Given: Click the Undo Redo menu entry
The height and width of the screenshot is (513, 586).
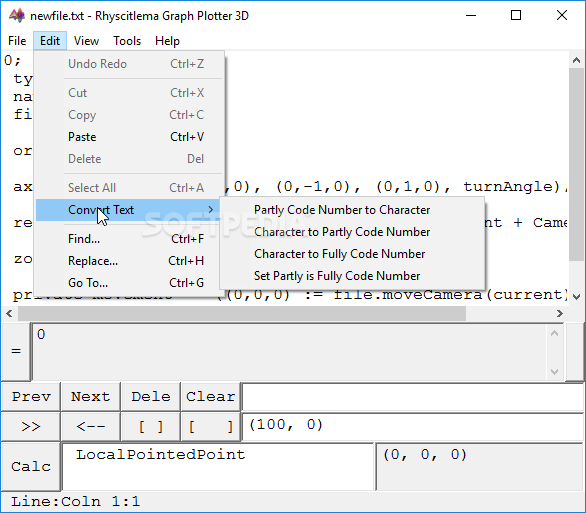Looking at the screenshot, I should [x=129, y=64].
